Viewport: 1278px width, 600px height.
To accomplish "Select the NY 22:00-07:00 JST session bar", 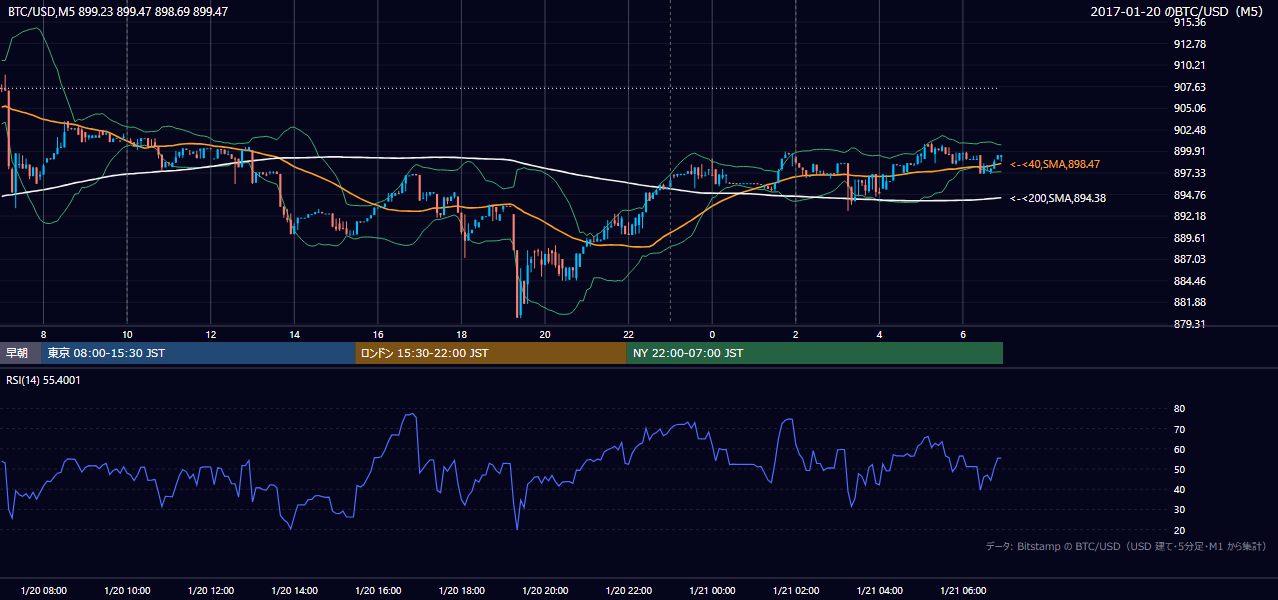I will (x=815, y=353).
